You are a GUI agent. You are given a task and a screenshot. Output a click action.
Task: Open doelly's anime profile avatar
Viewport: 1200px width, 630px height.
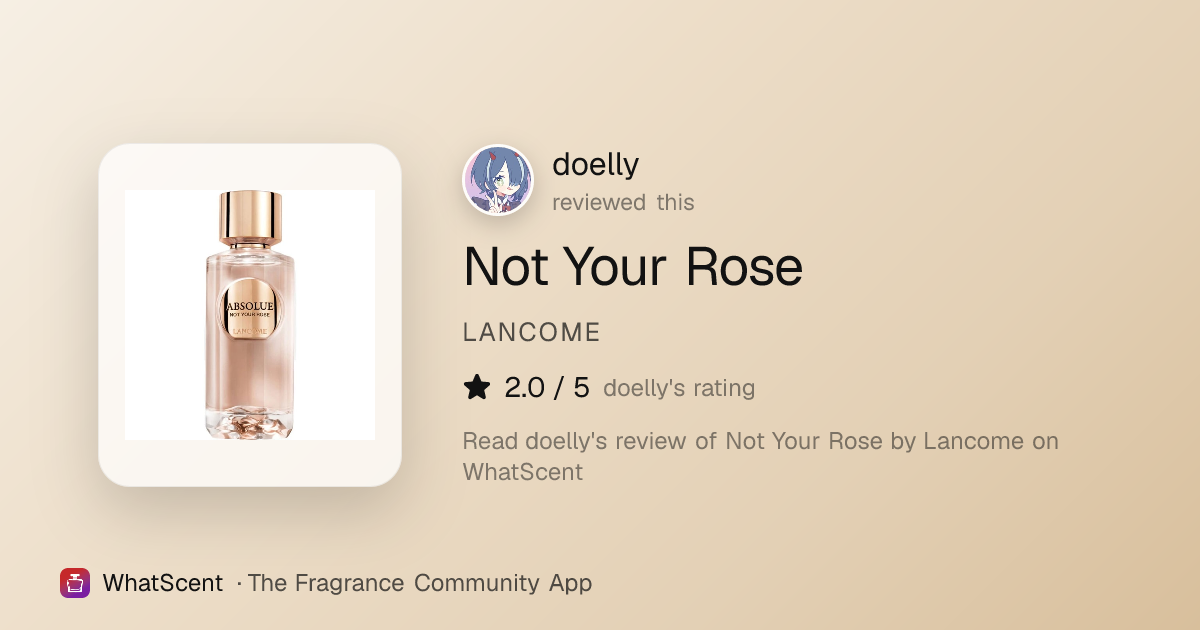(498, 180)
